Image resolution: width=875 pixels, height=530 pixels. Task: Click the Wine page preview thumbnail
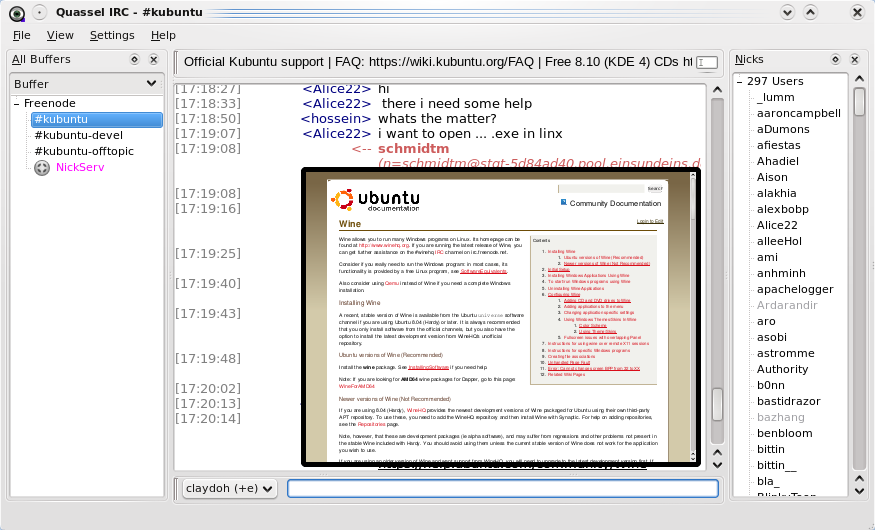coord(501,317)
